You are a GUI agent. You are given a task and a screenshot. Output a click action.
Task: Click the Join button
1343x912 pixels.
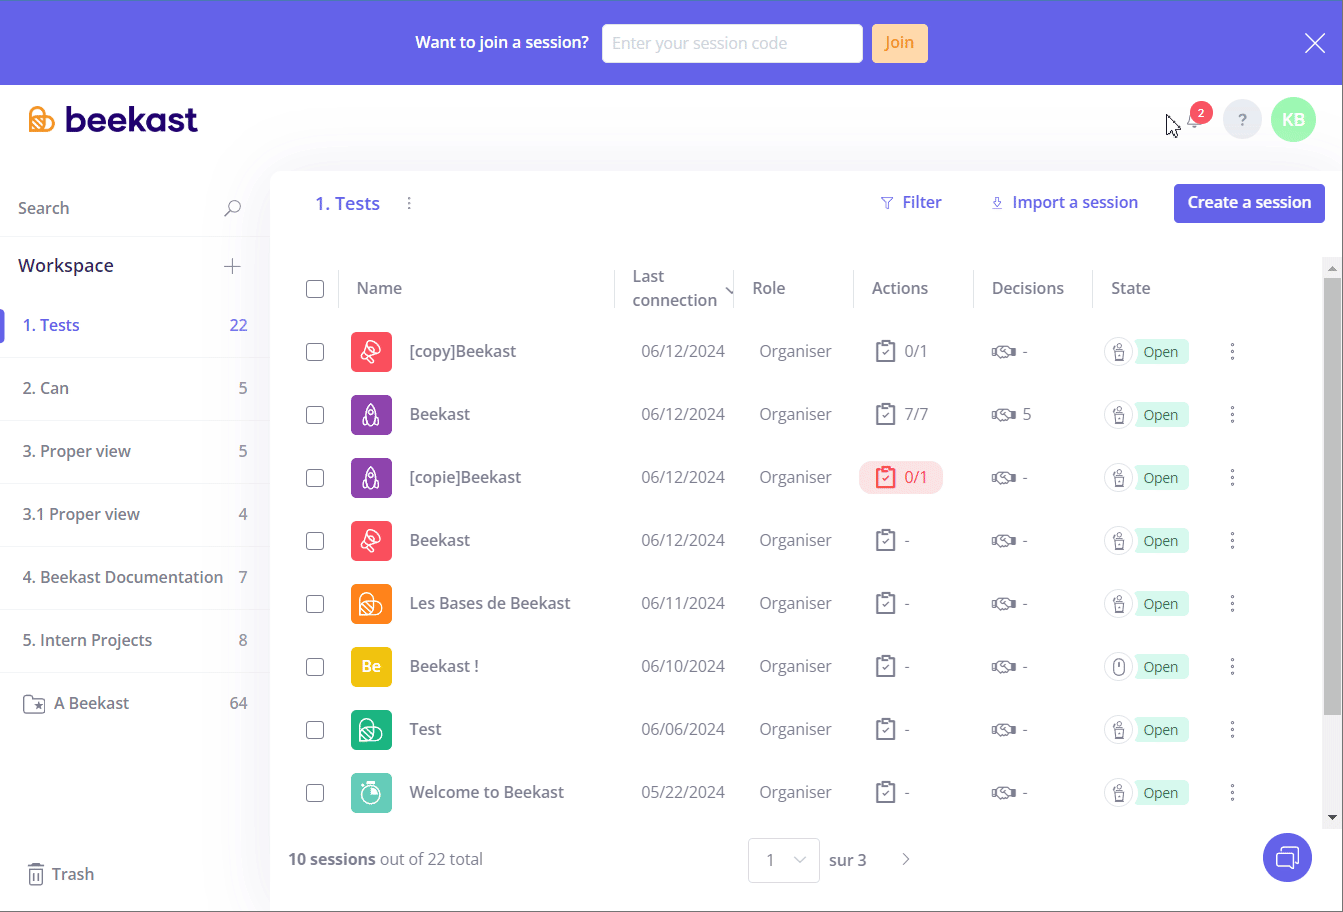pos(899,43)
